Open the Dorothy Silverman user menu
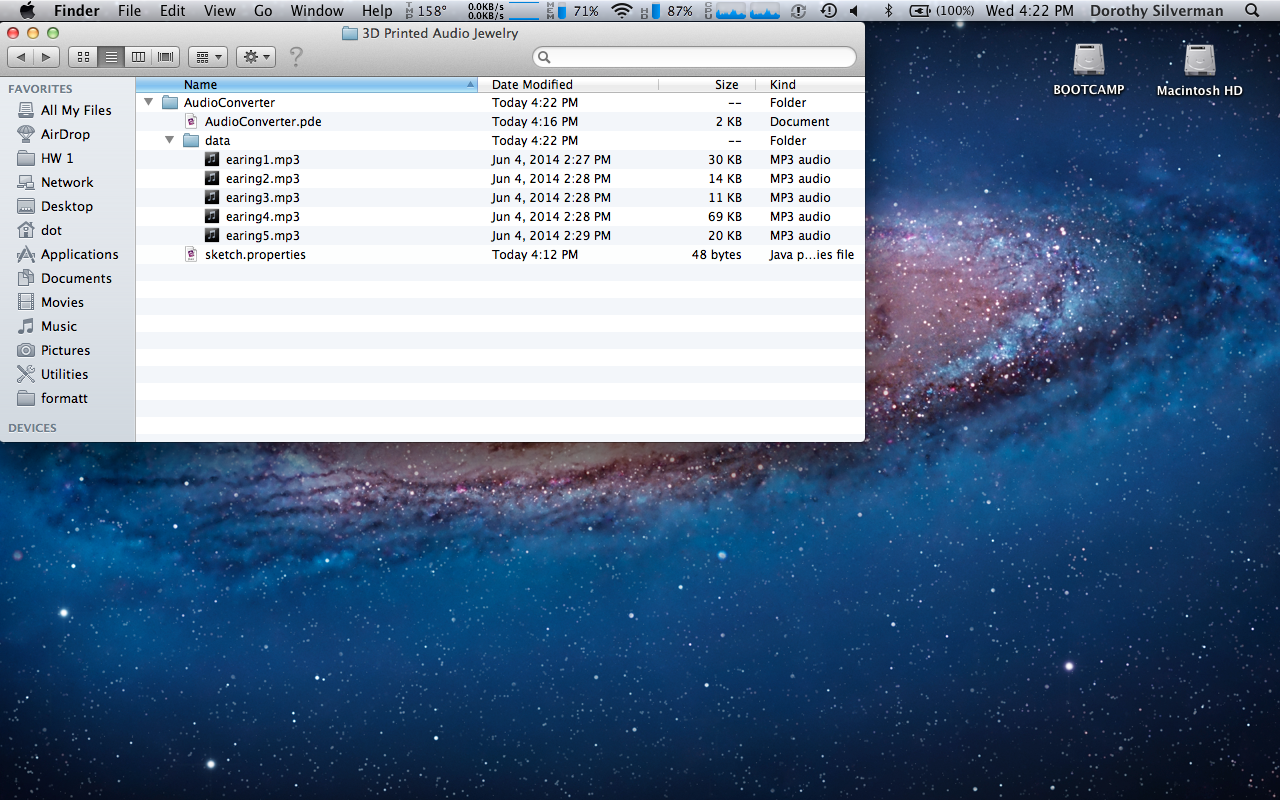The image size is (1280, 800). [1156, 11]
